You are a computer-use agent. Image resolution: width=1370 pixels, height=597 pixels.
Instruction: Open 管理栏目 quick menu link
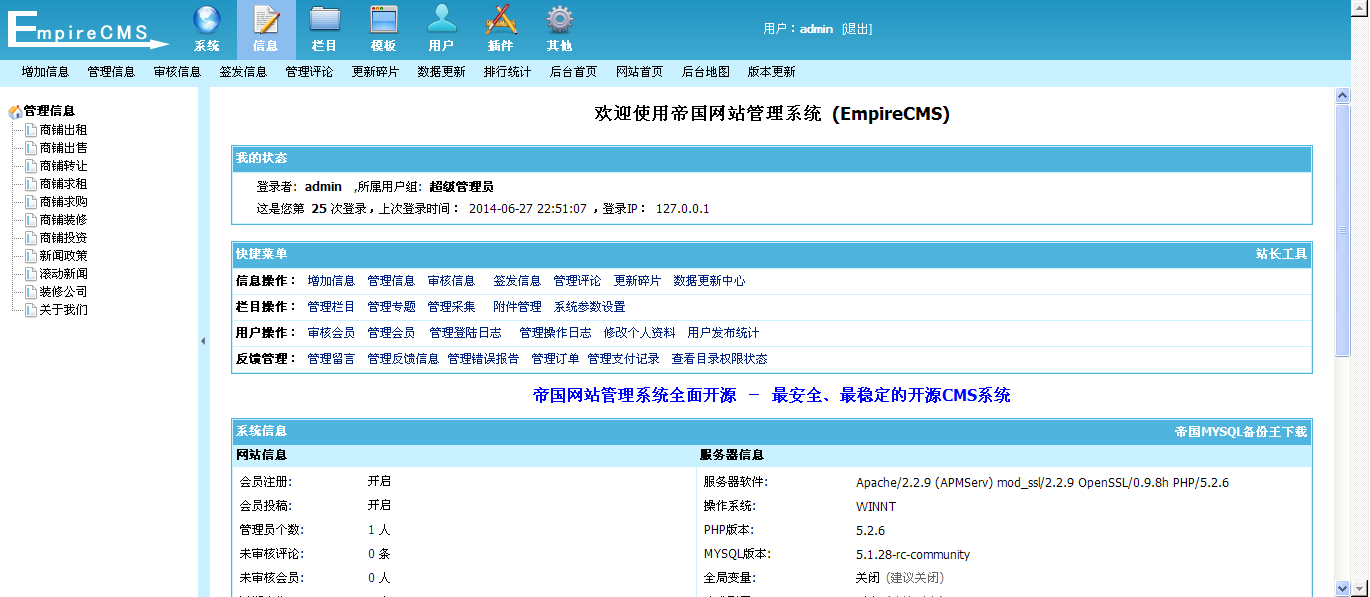[x=331, y=307]
